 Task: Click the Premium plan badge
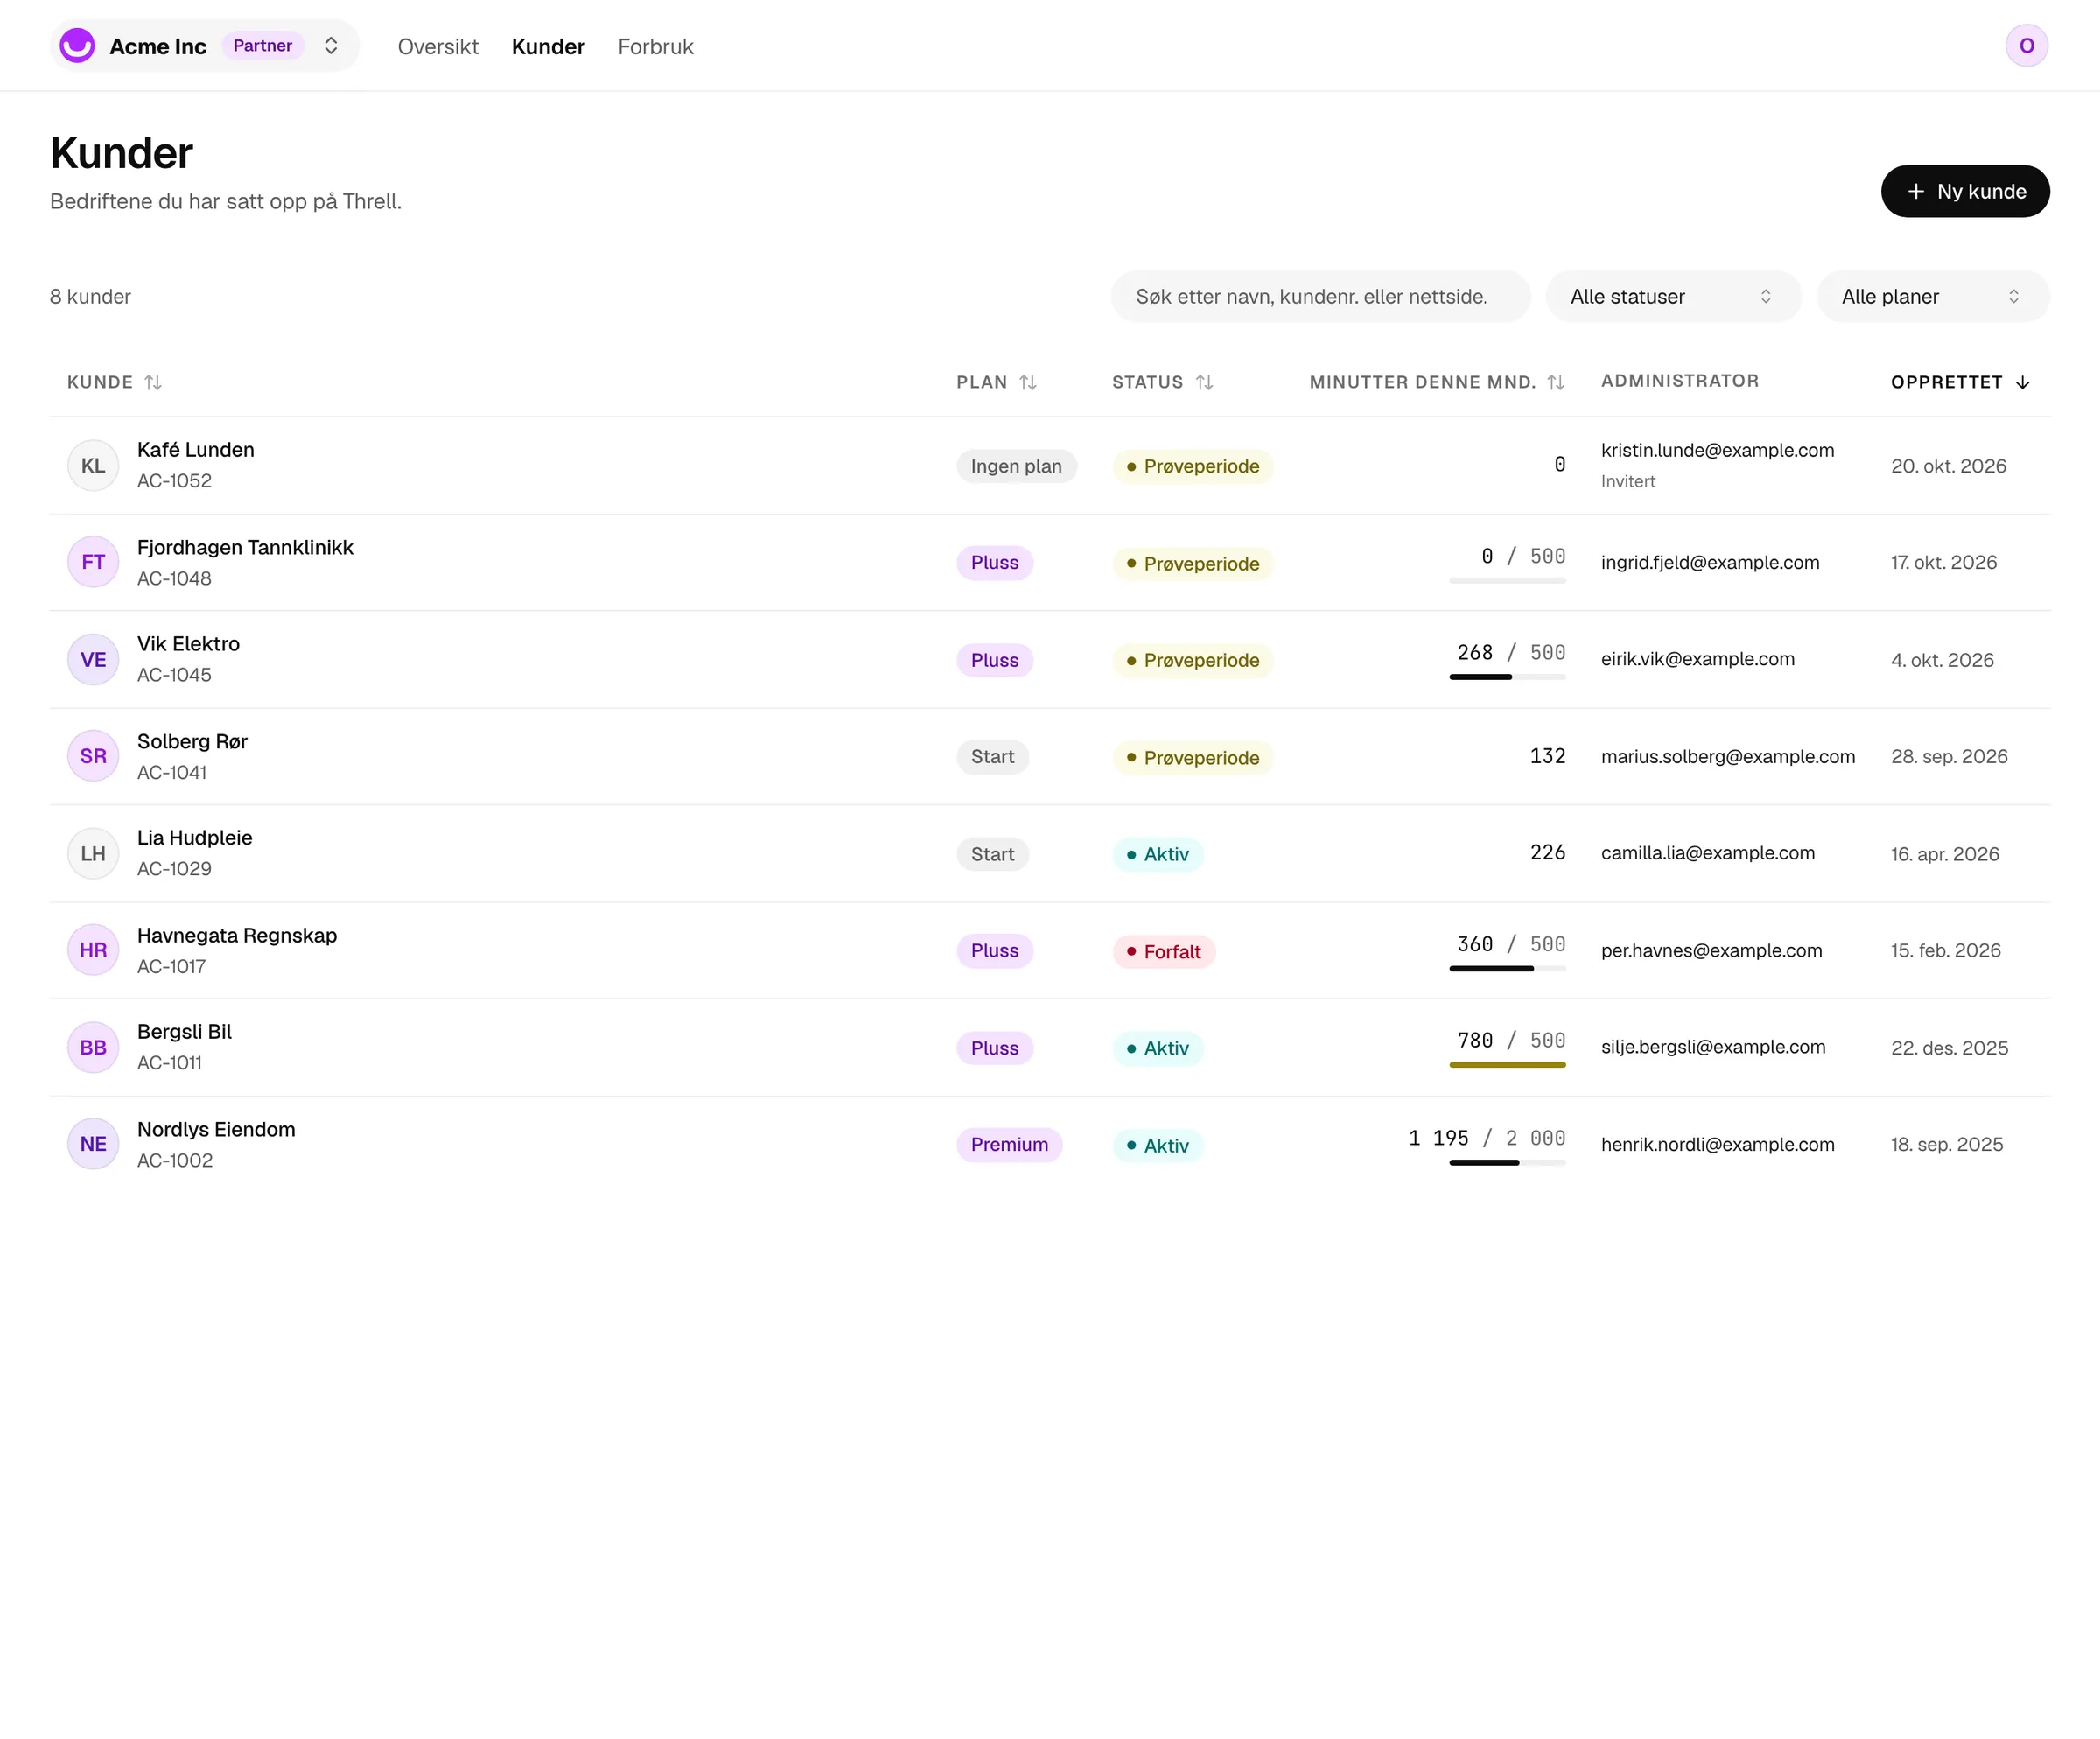(x=1009, y=1145)
